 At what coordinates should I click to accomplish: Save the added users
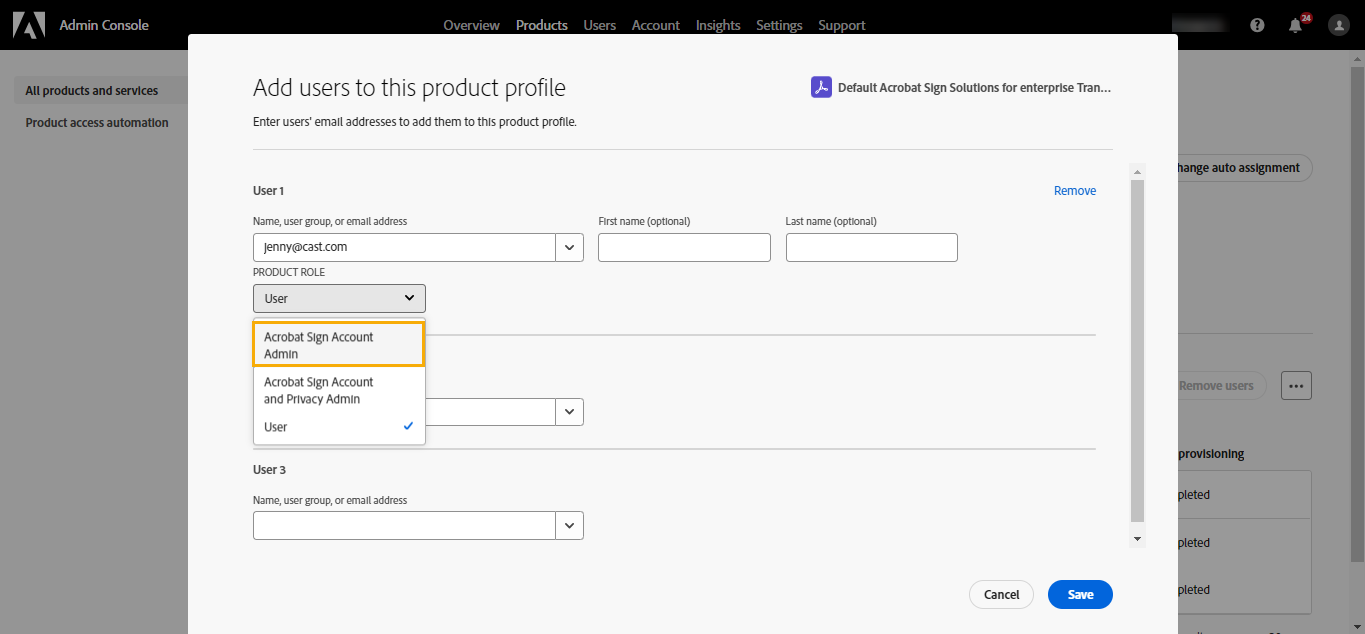click(1080, 594)
